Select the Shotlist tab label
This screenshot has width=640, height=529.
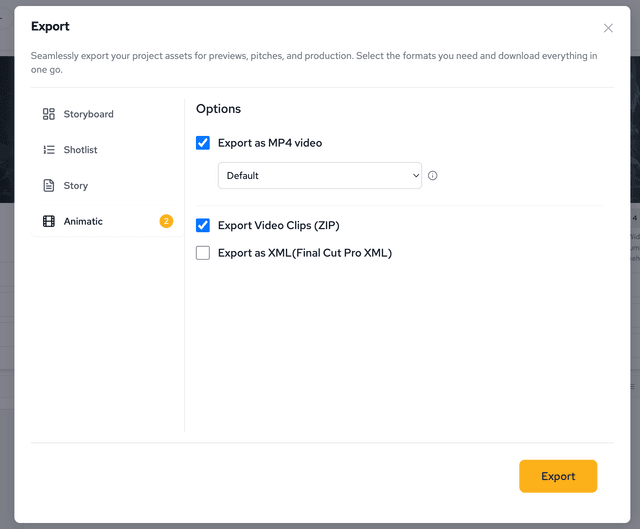tap(80, 150)
